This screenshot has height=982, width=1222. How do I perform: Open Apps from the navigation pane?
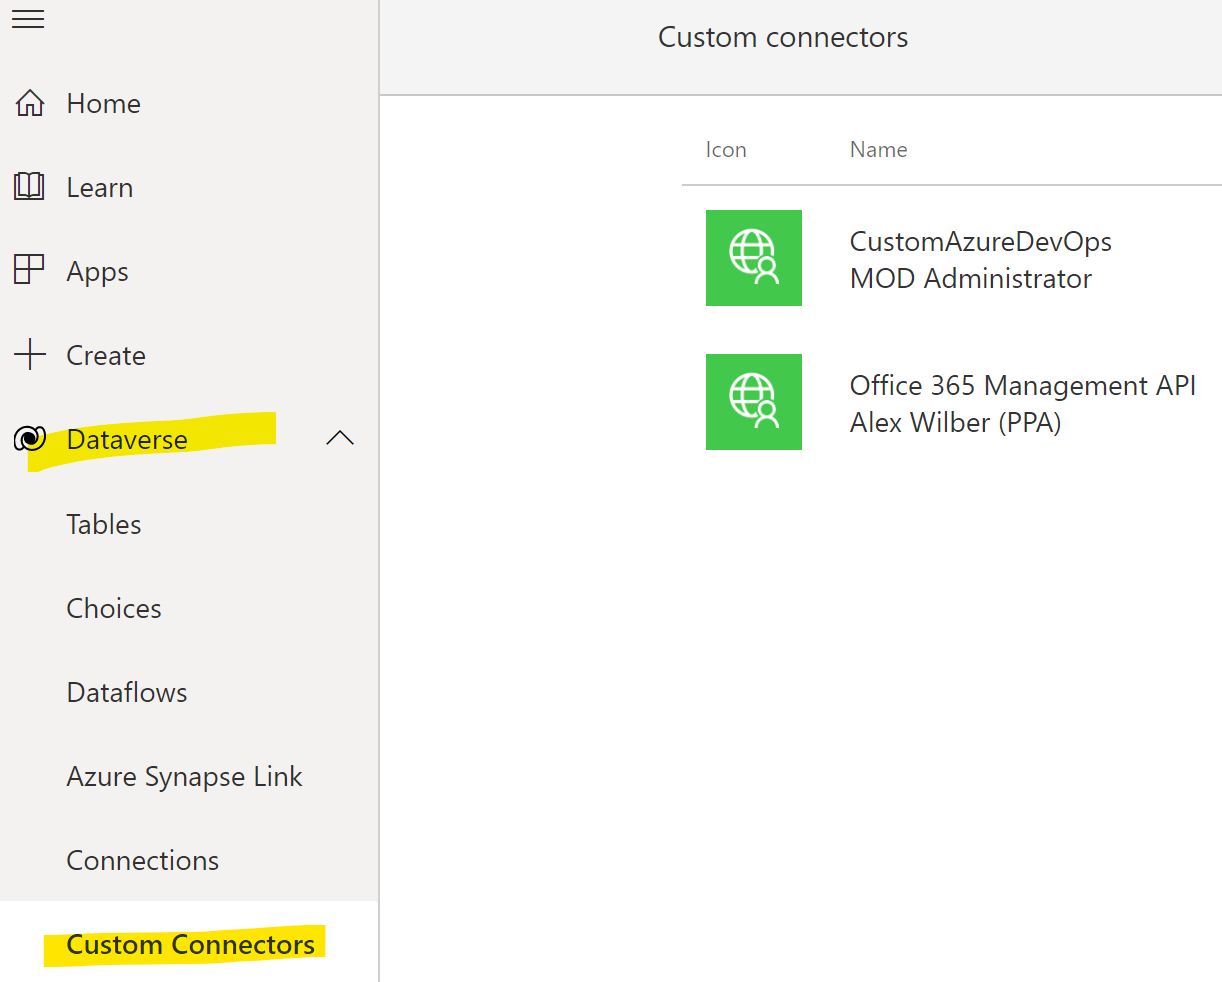tap(29, 270)
